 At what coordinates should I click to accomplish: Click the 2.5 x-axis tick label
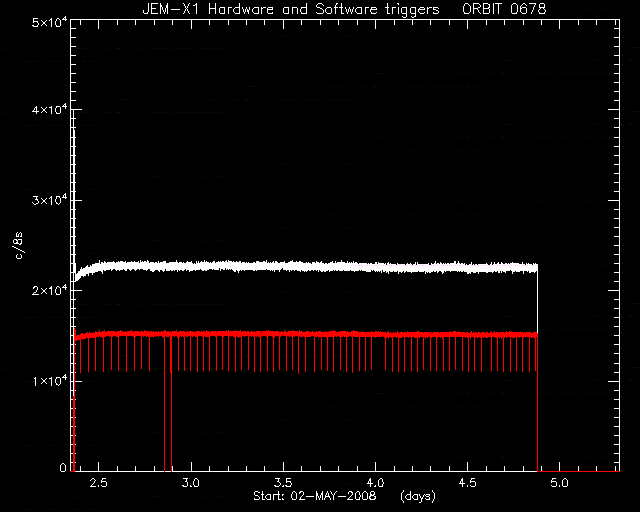pyautogui.click(x=98, y=483)
